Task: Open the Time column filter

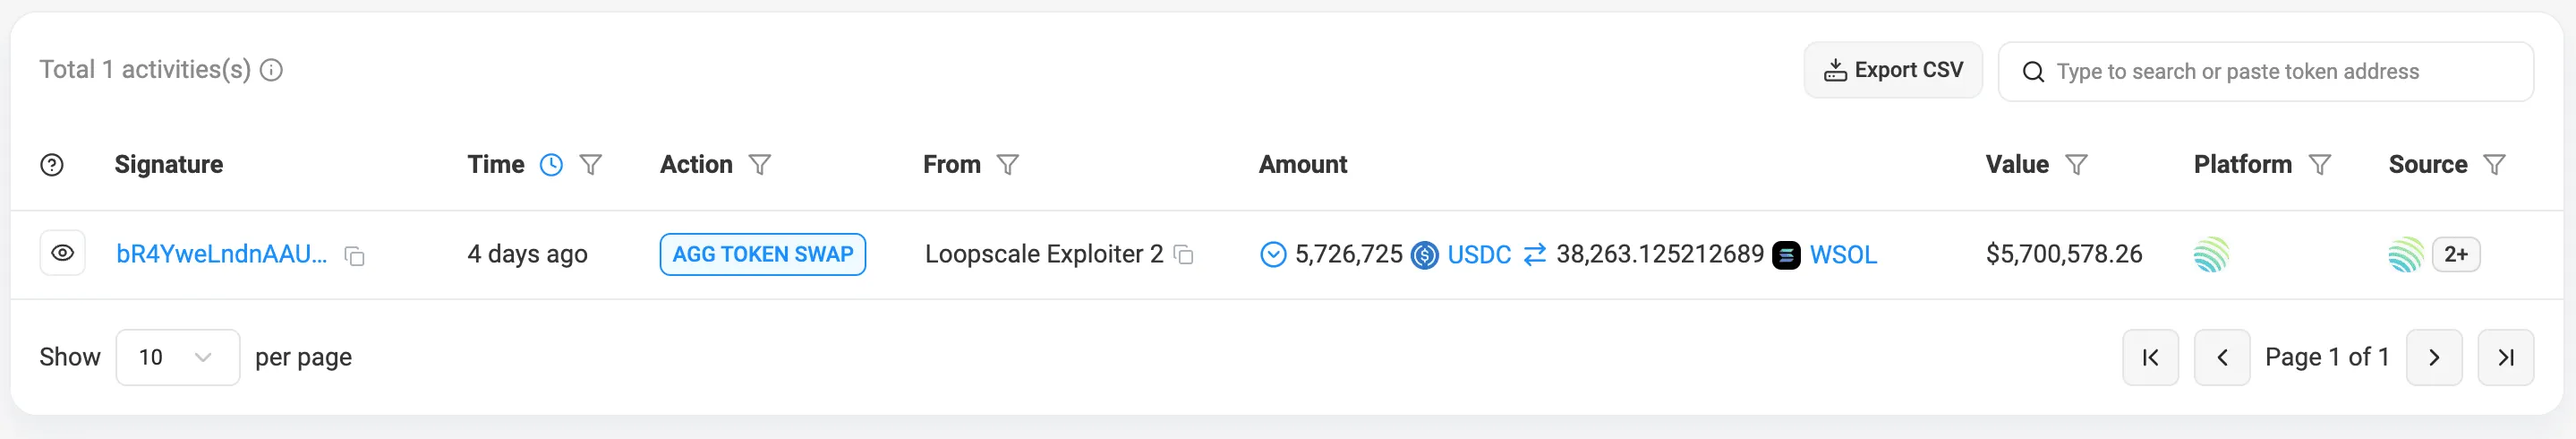Action: (x=591, y=165)
